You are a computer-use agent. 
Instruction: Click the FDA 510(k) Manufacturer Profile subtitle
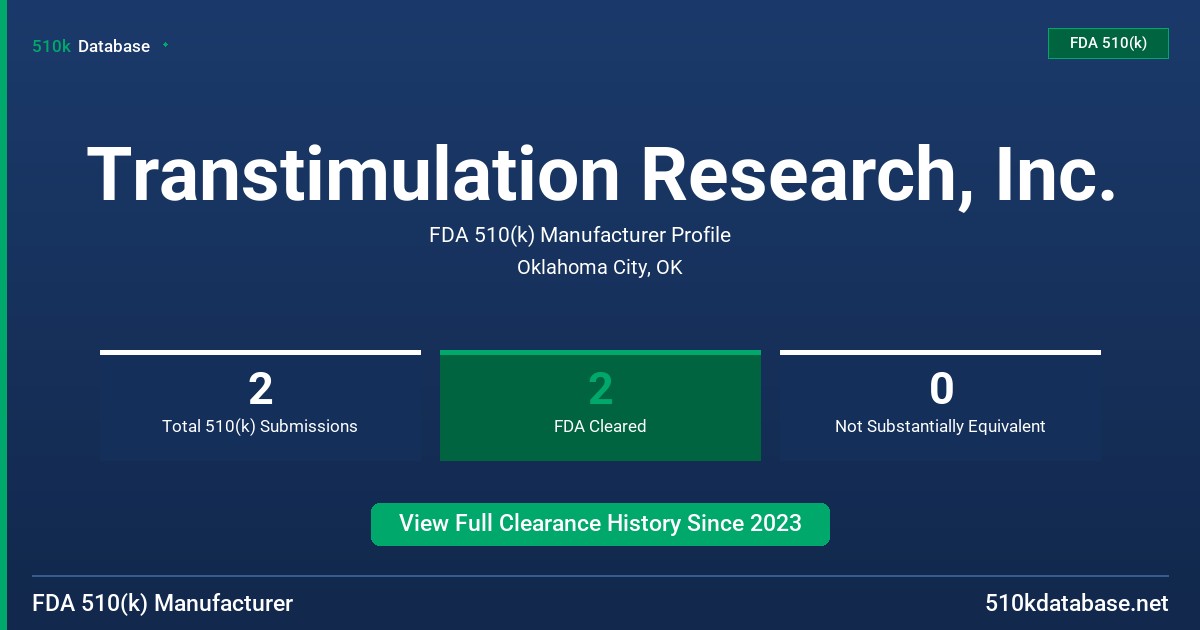click(x=580, y=235)
